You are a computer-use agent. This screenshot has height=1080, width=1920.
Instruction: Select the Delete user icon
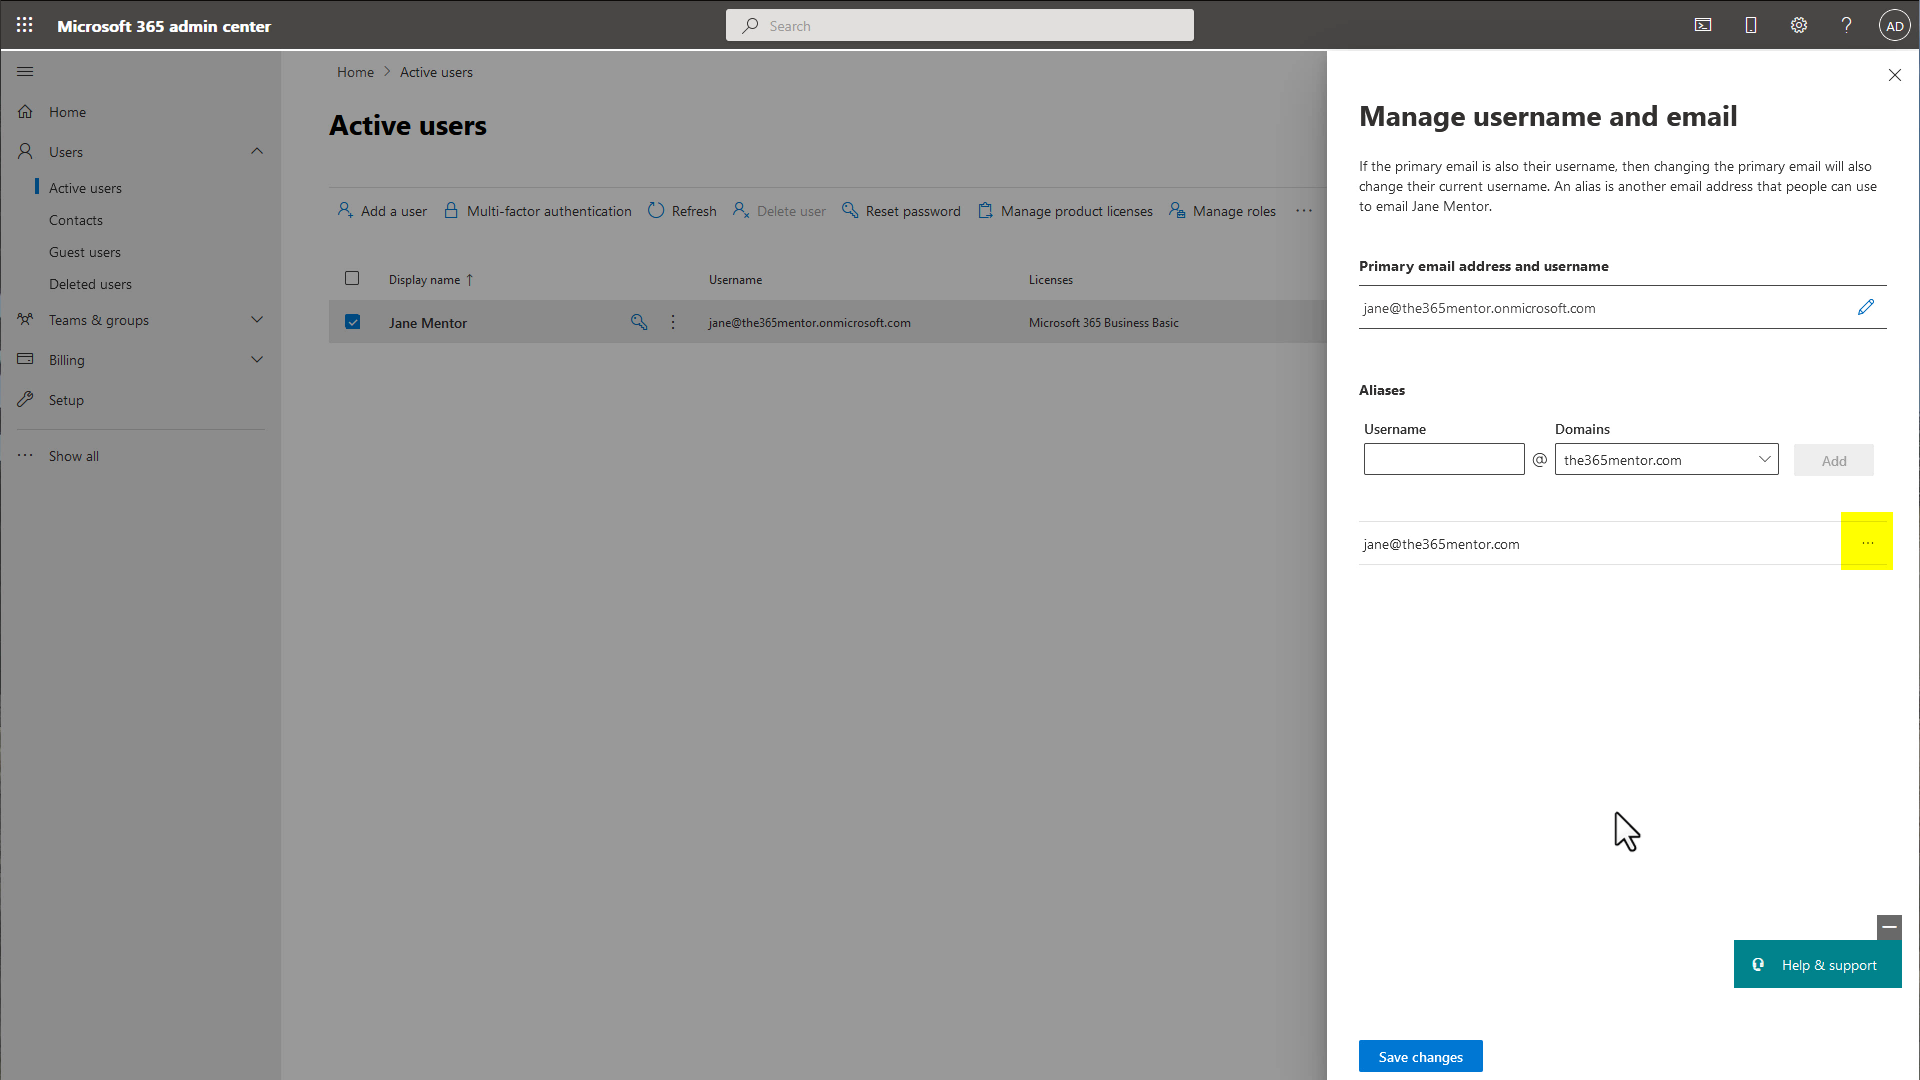coord(741,210)
